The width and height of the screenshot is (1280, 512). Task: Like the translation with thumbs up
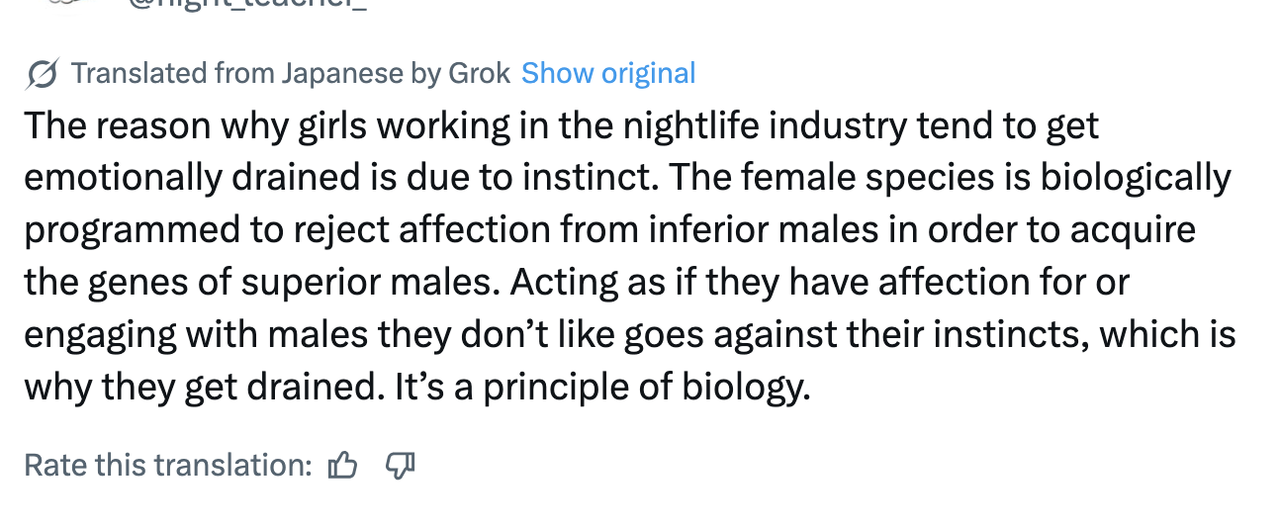[x=343, y=465]
